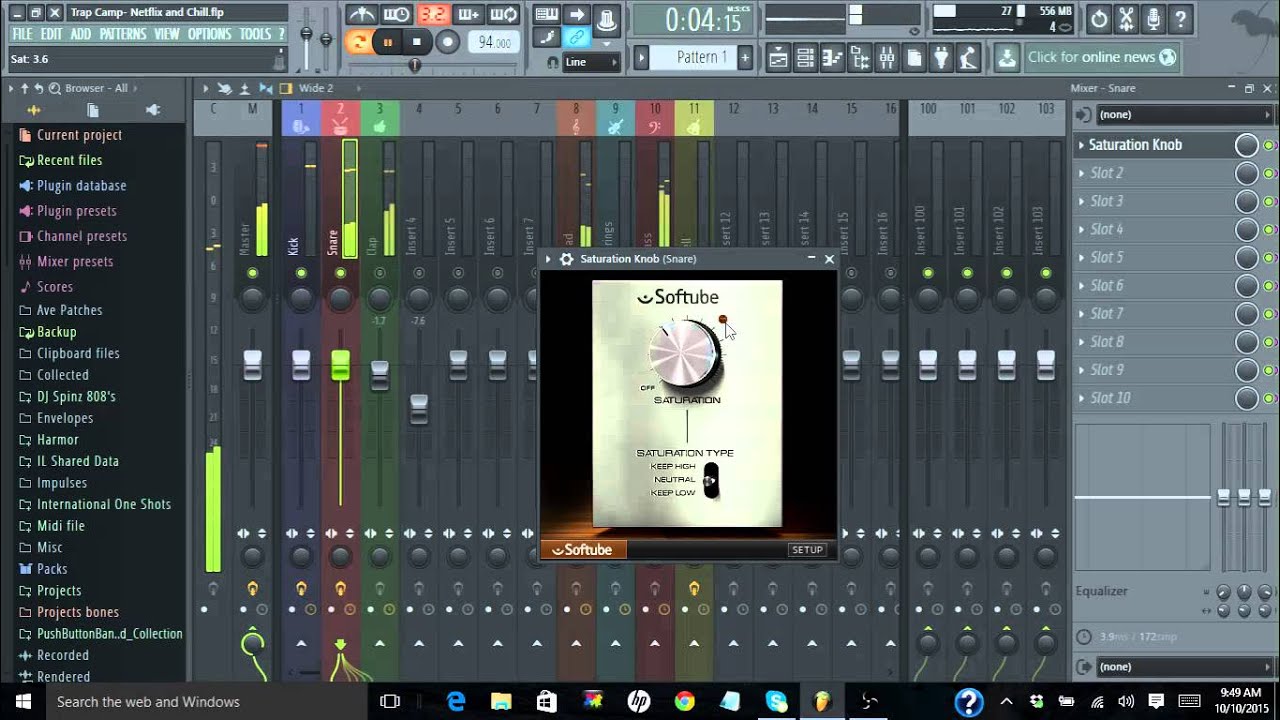Click the download content library icon

coord(1007,58)
